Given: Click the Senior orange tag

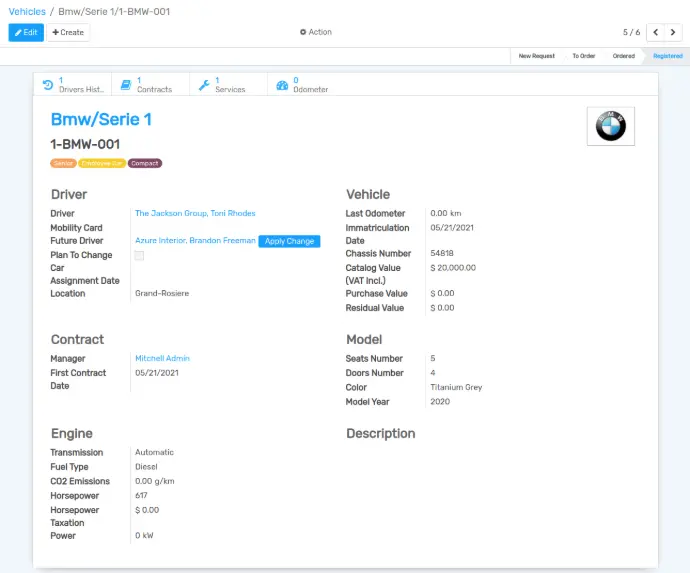Looking at the screenshot, I should [x=63, y=163].
